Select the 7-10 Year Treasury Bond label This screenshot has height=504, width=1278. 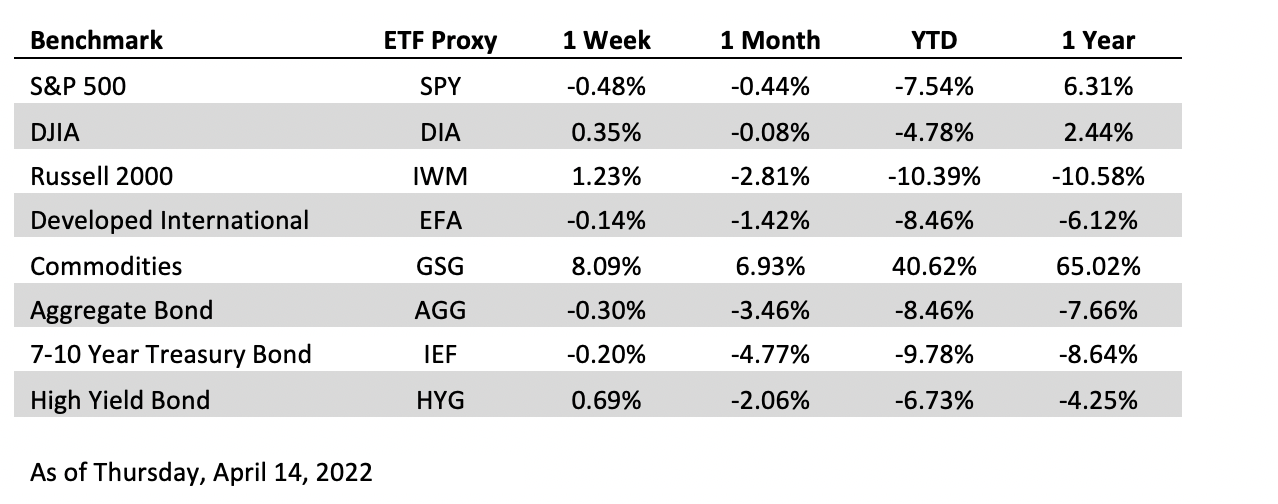coord(171,356)
